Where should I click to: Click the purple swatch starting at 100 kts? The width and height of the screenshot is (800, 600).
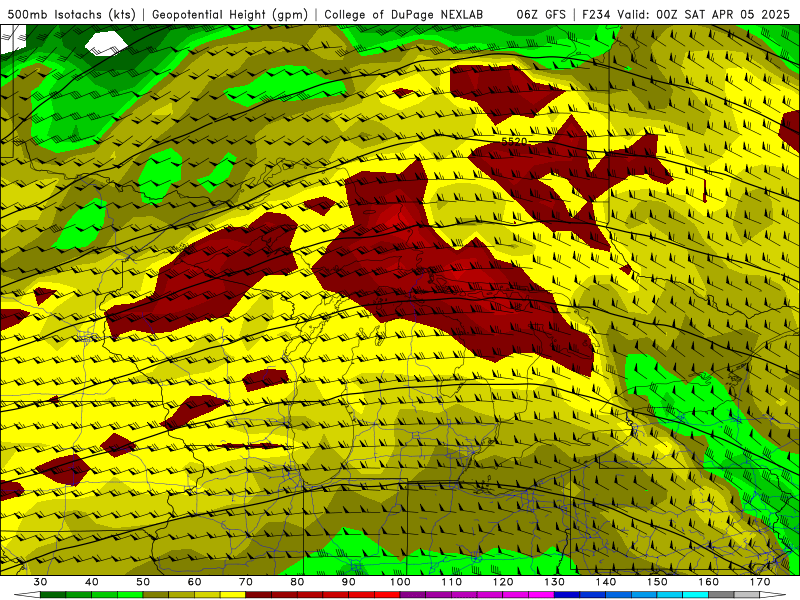pyautogui.click(x=413, y=595)
